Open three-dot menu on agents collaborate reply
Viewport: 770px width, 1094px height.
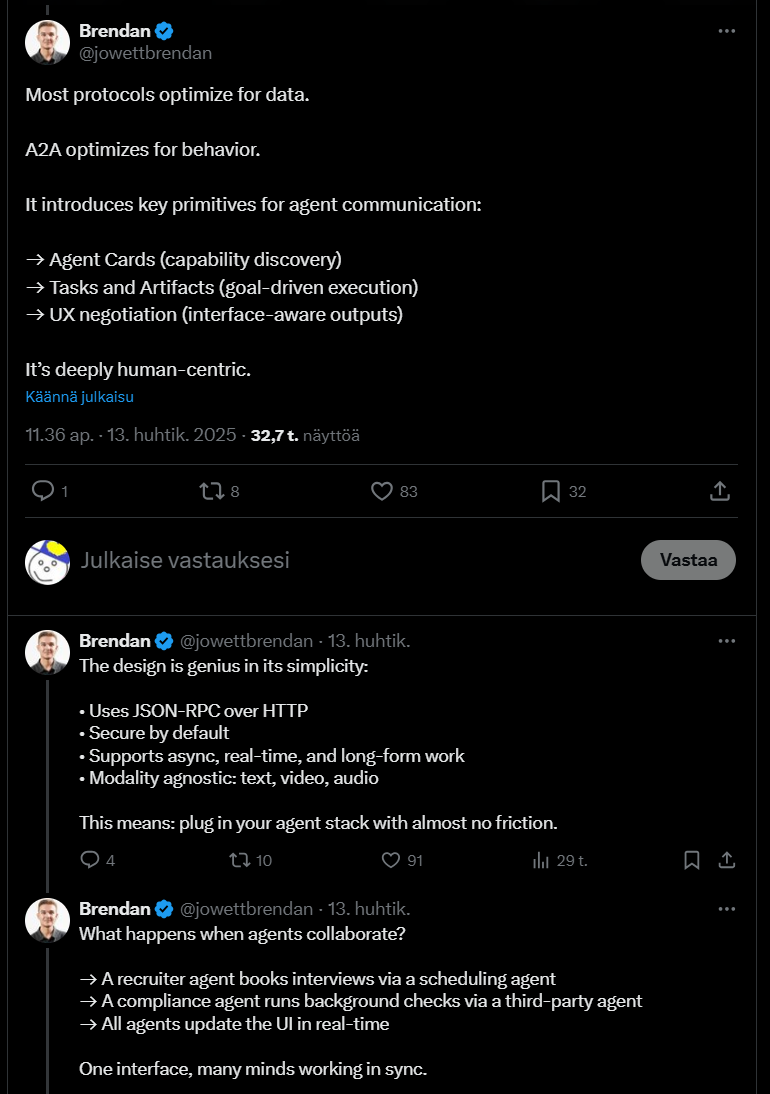[x=727, y=909]
